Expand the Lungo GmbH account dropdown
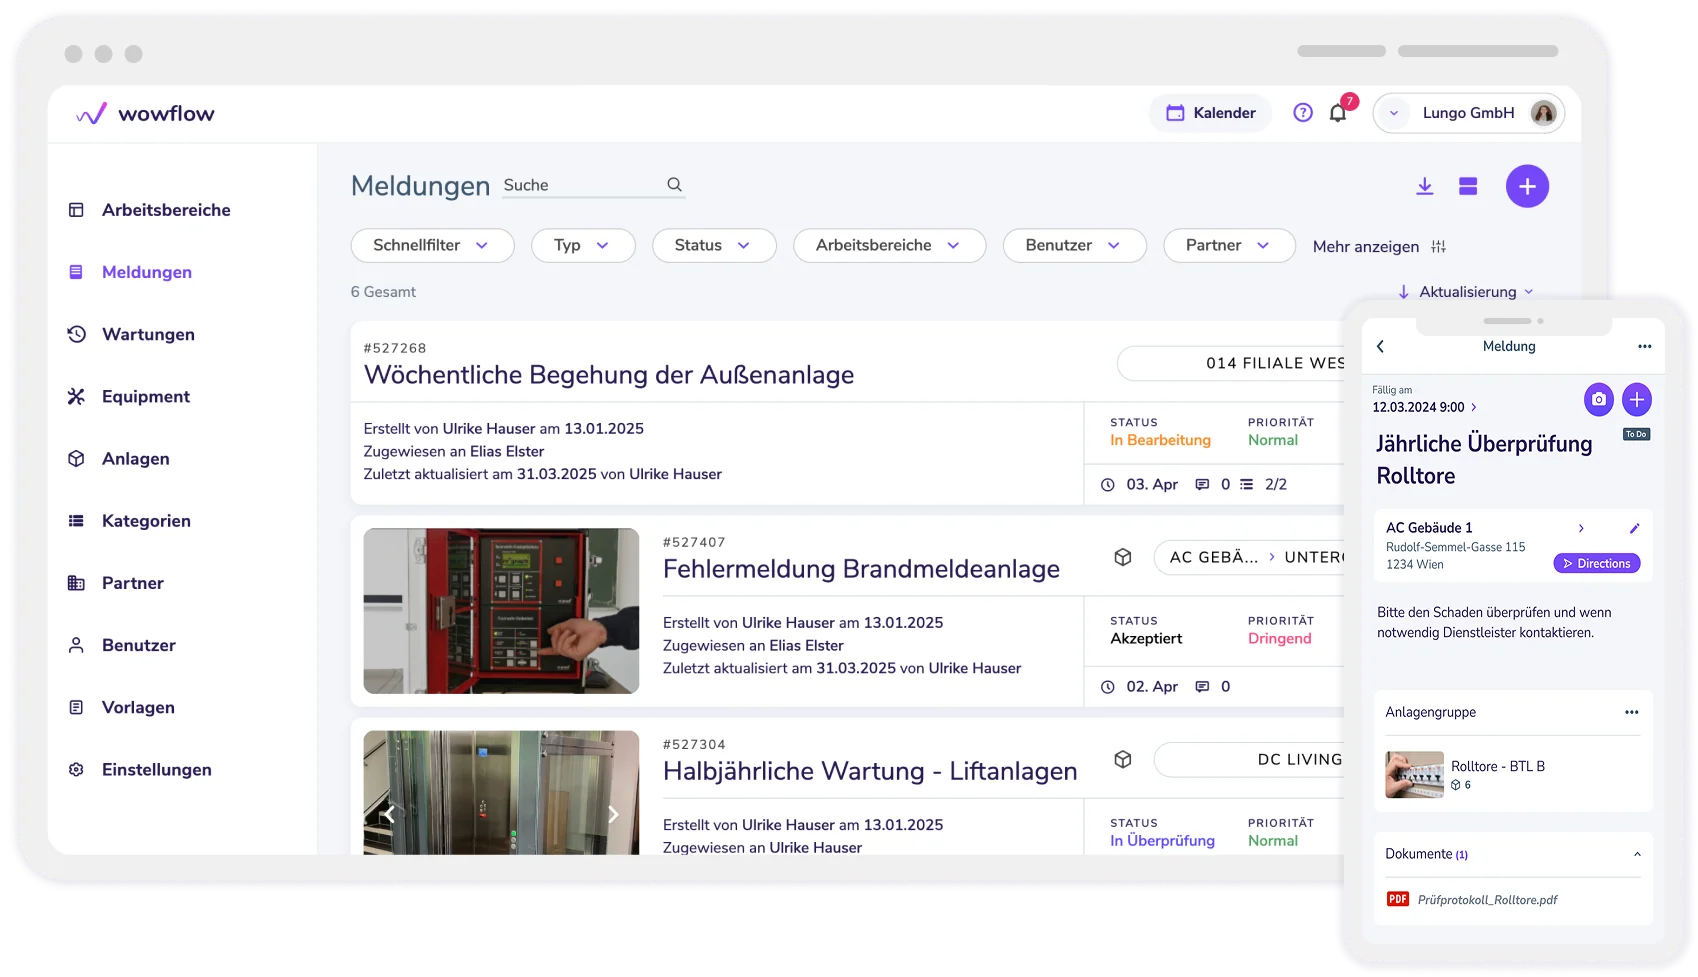 pyautogui.click(x=1394, y=113)
